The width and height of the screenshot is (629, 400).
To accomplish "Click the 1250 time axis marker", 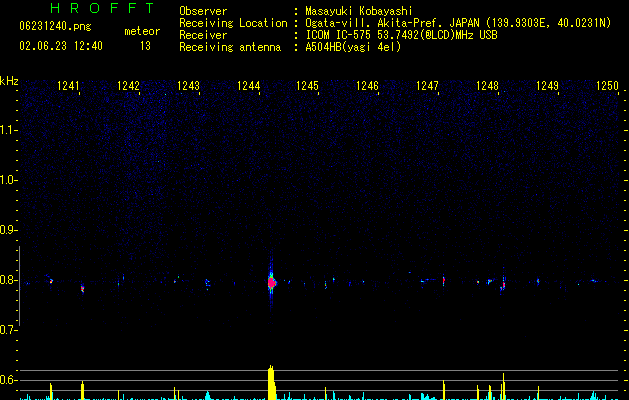I will (607, 86).
